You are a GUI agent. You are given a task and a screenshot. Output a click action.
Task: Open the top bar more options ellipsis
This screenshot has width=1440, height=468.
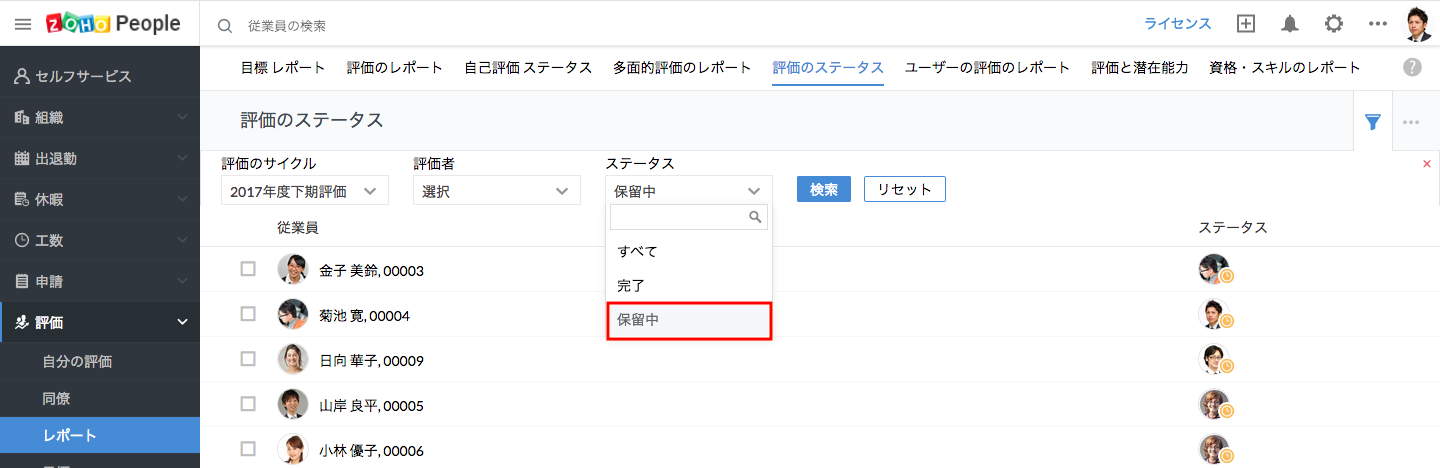coord(1378,24)
